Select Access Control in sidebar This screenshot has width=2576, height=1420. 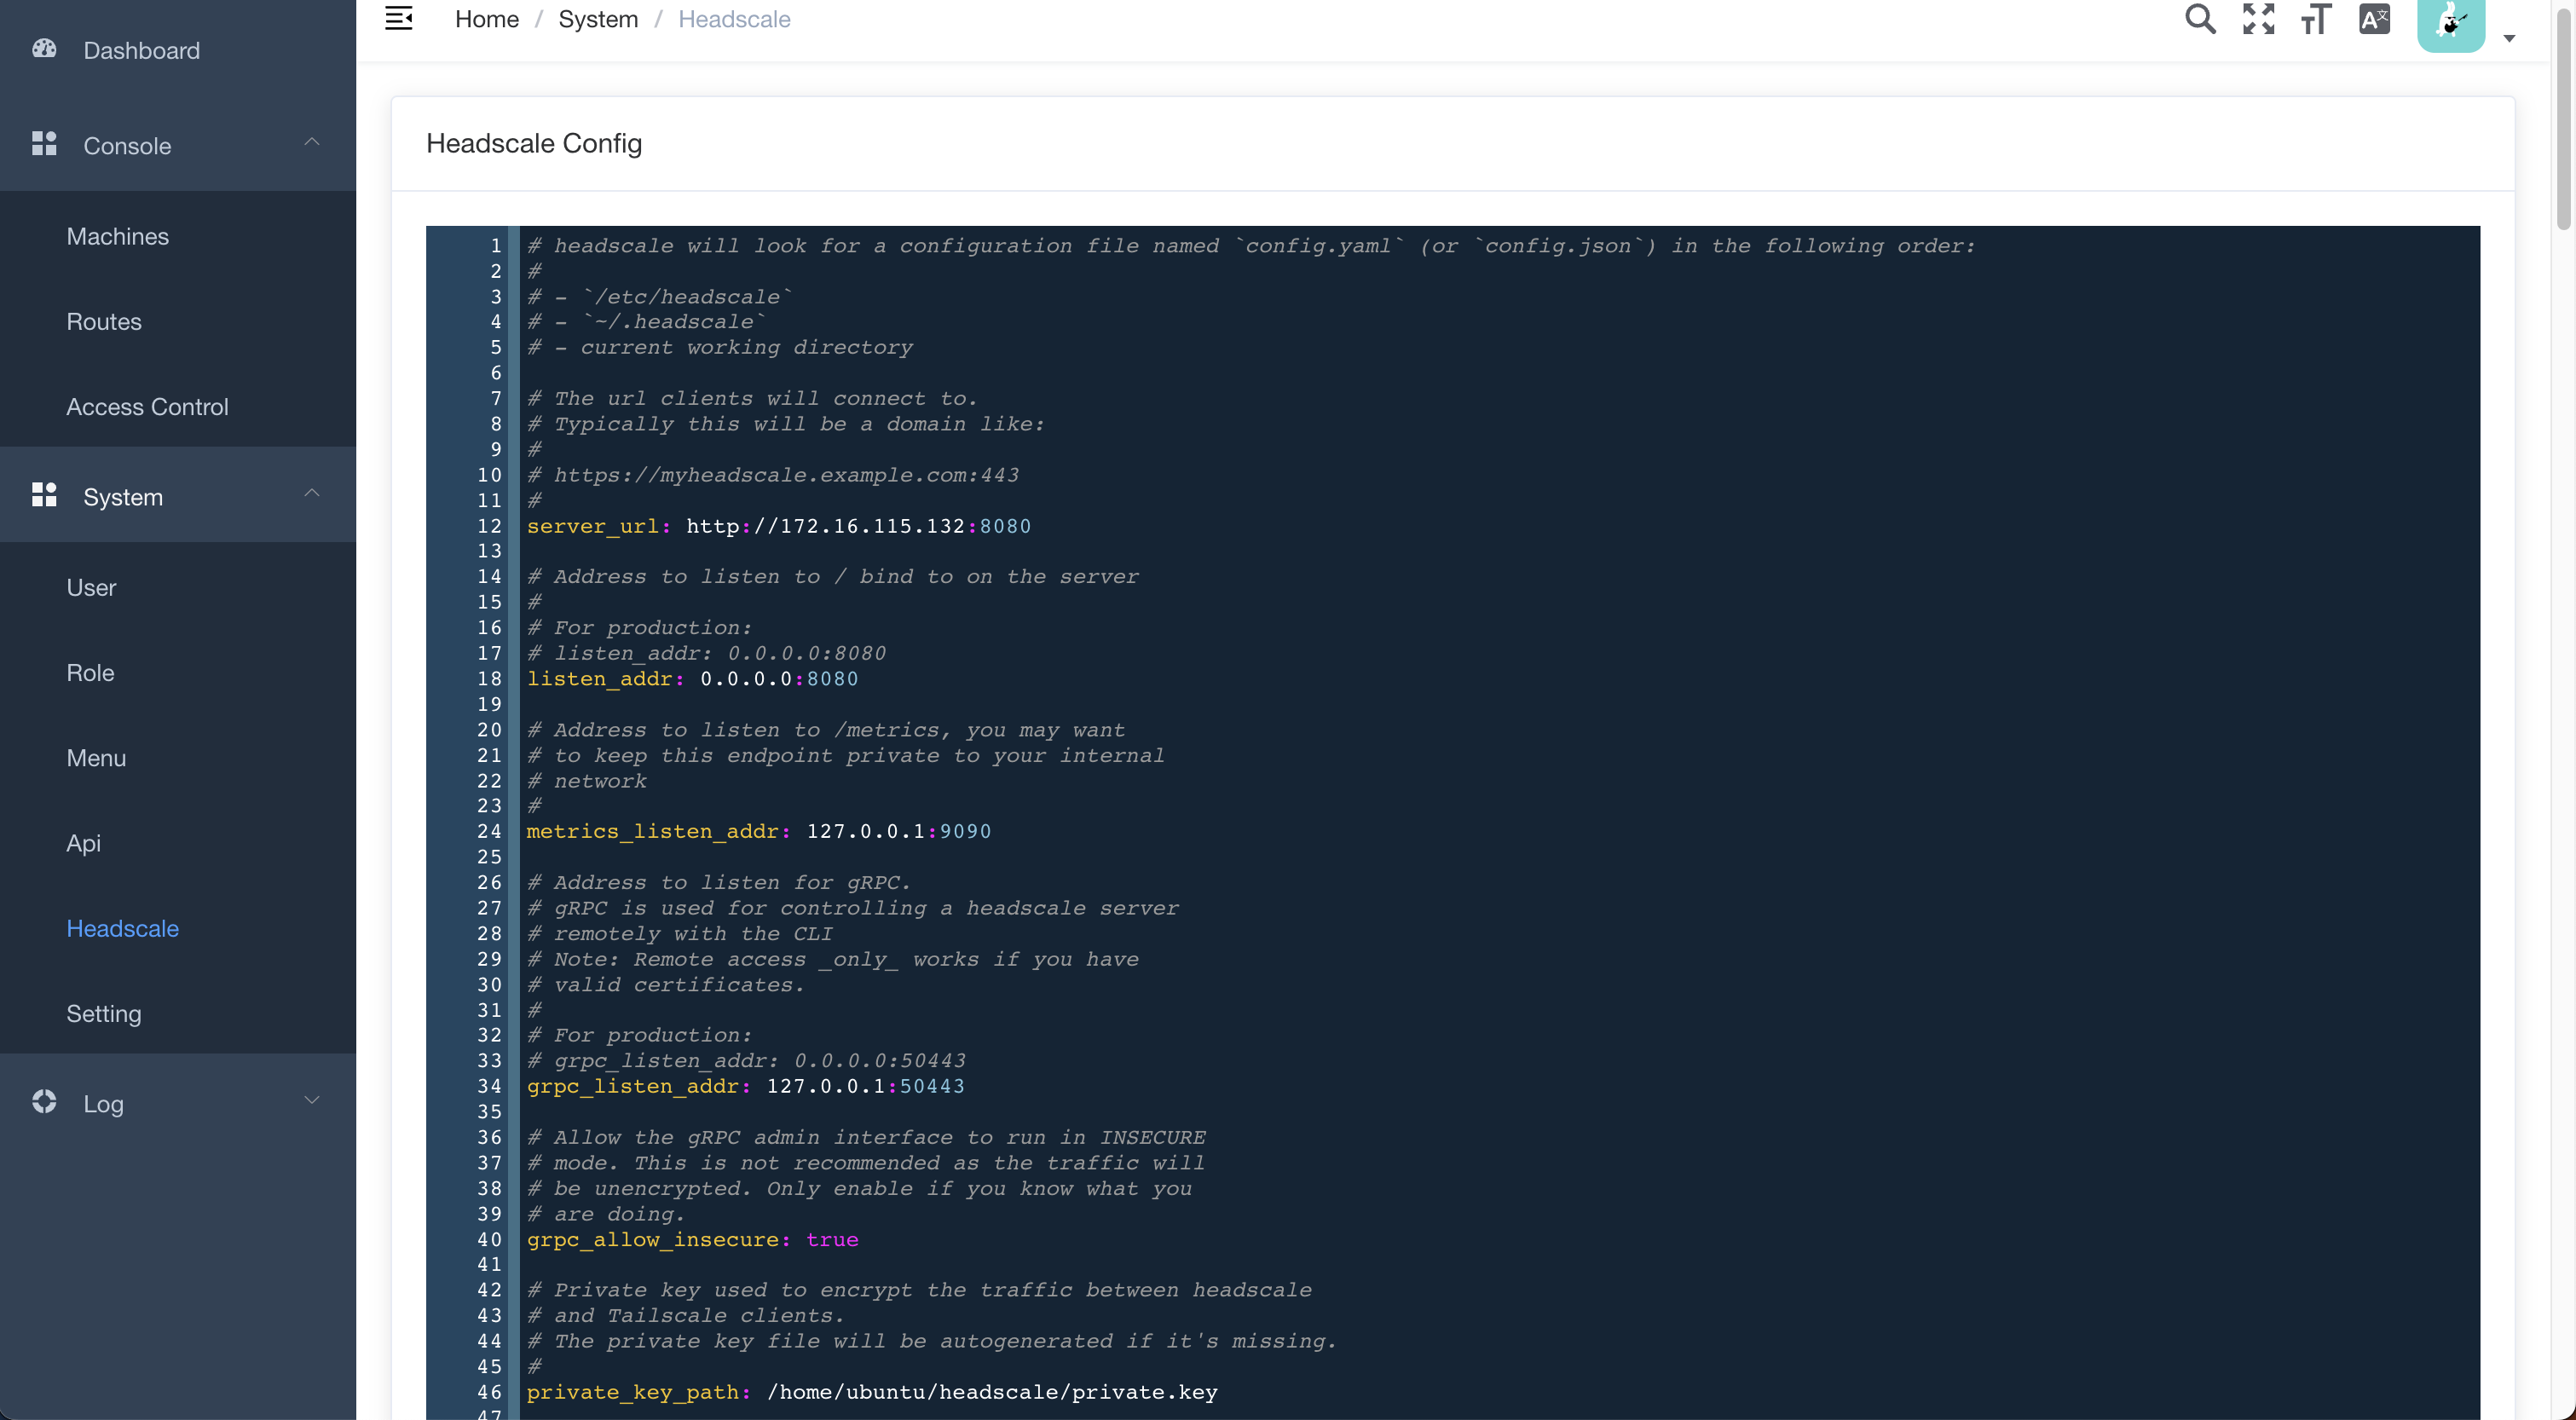click(x=147, y=407)
